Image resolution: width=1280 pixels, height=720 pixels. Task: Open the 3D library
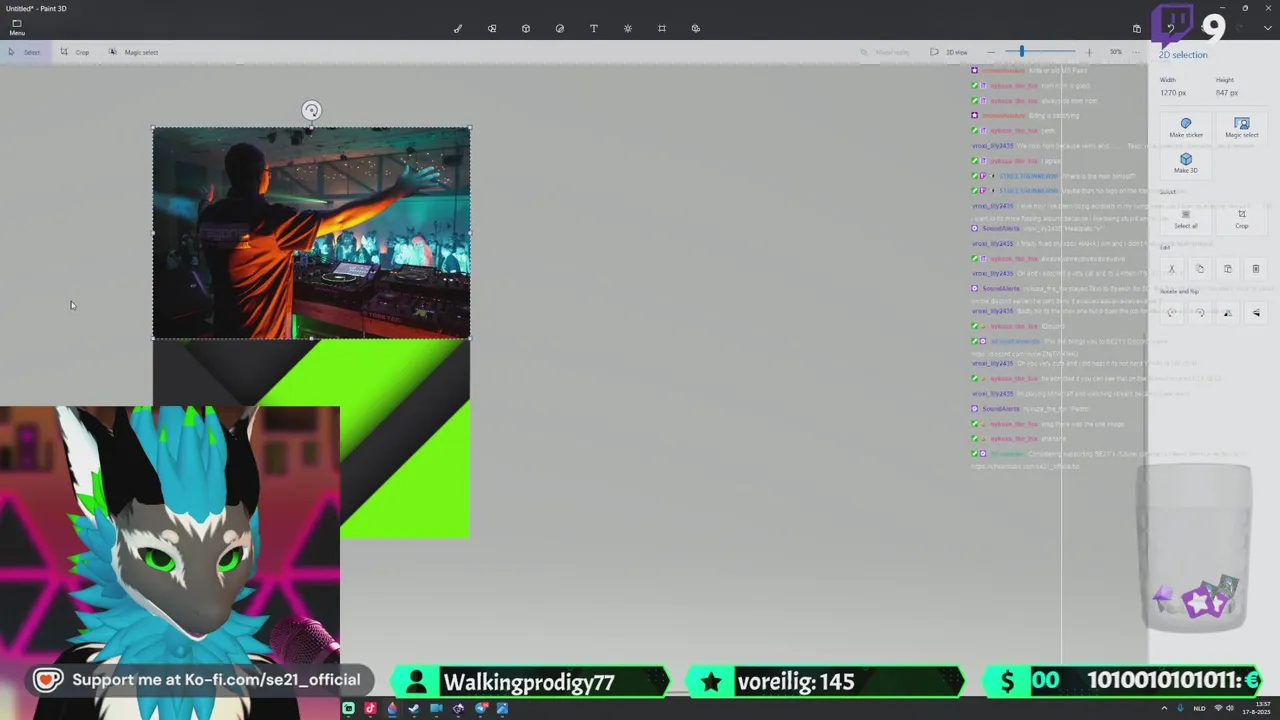[x=696, y=28]
